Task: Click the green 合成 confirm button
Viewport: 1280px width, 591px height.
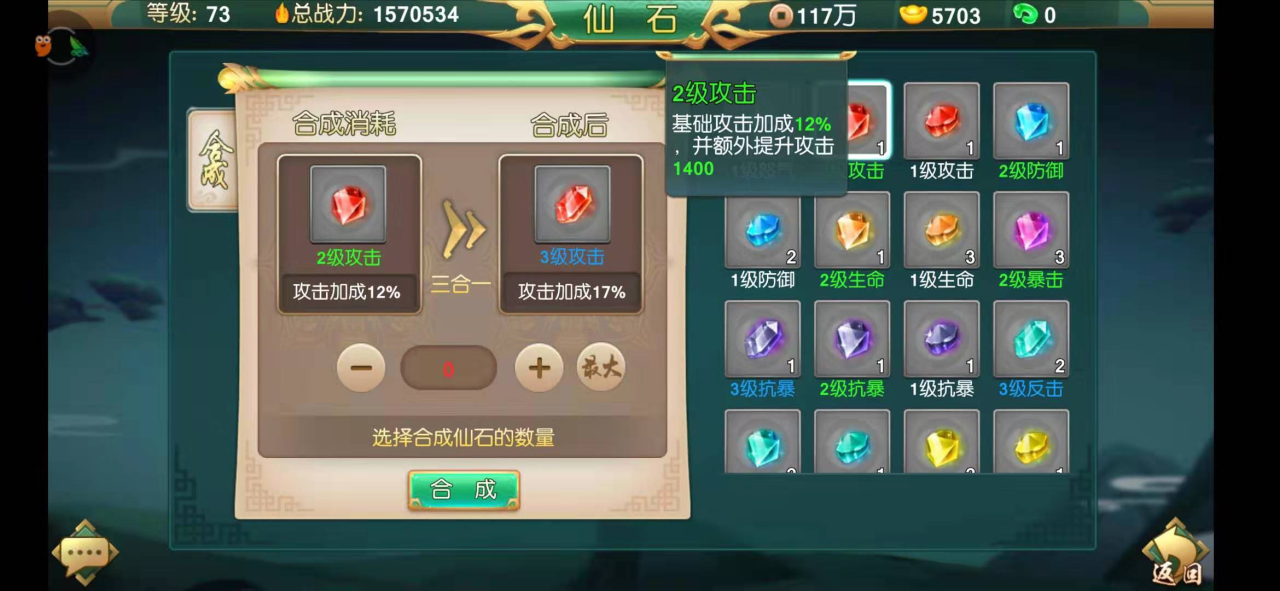Action: (464, 490)
